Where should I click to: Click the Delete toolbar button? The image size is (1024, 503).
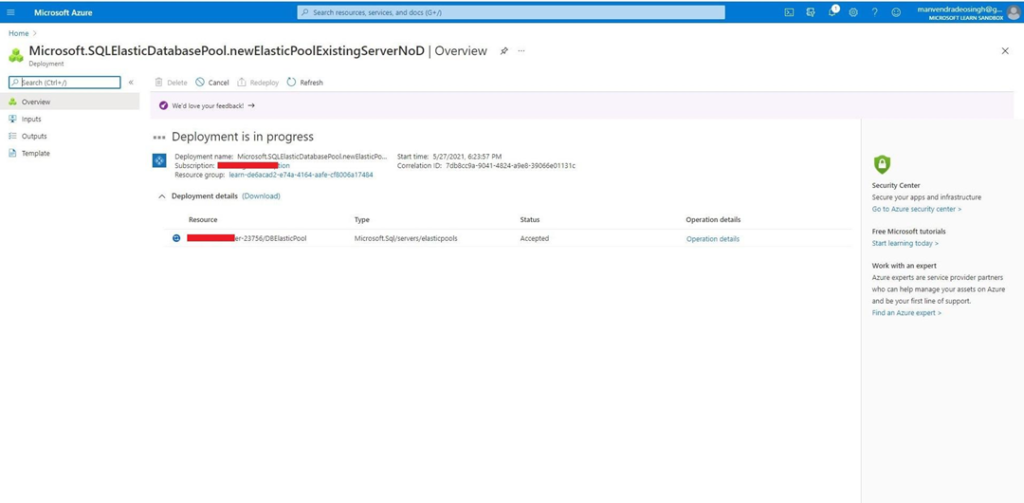(x=170, y=82)
